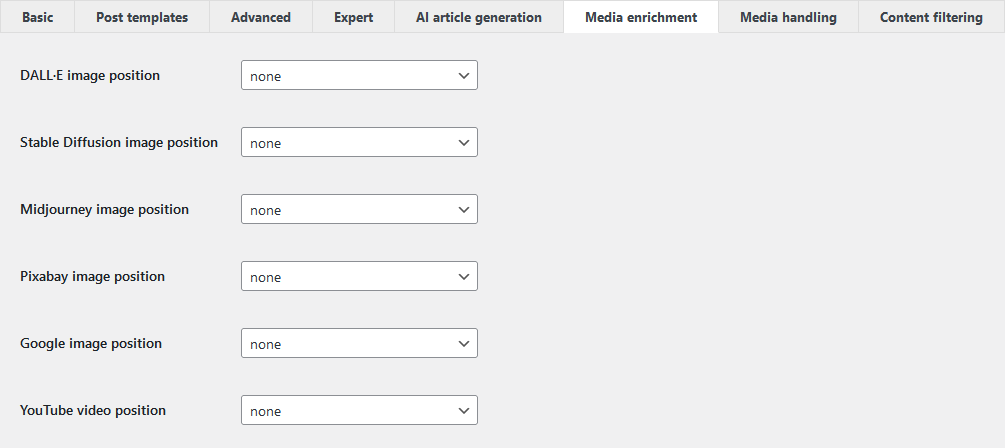Click the YouTube video position label
Image resolution: width=1005 pixels, height=448 pixels.
coord(93,410)
